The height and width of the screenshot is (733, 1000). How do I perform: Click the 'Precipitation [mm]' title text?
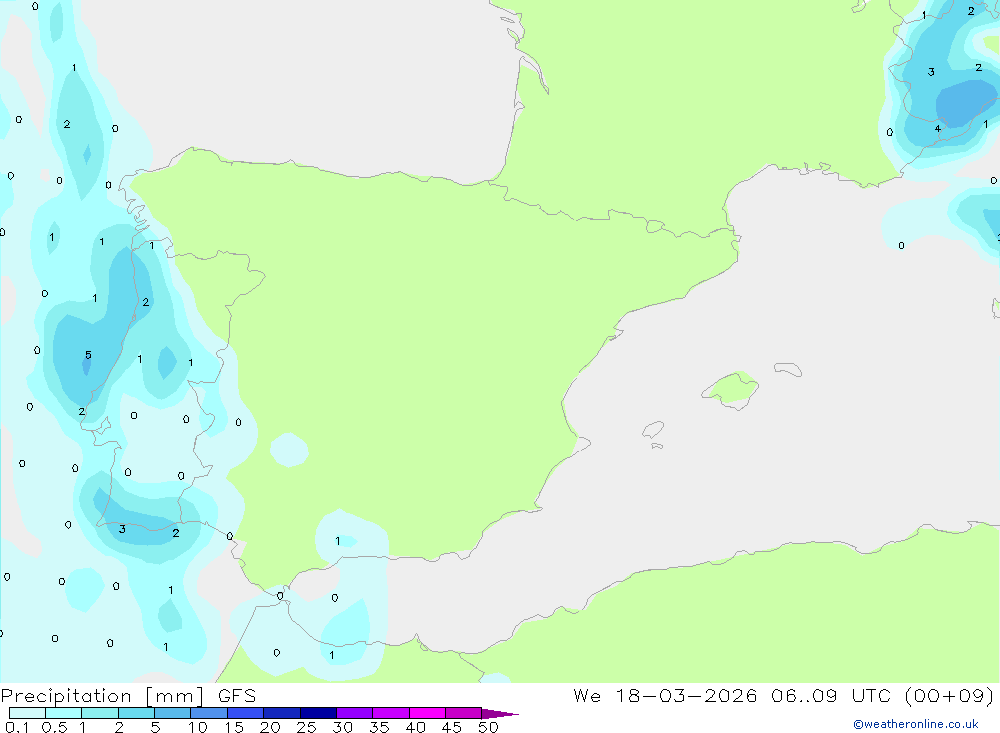(102, 696)
